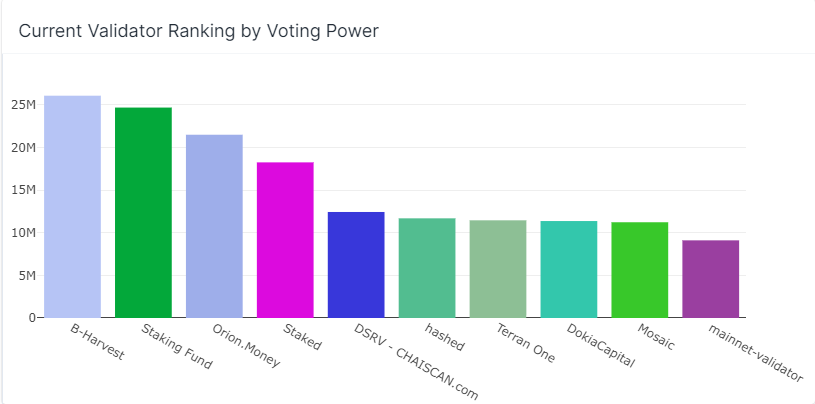Click the 'Staking Fund' x-axis label text
815x404 pixels.
(177, 346)
